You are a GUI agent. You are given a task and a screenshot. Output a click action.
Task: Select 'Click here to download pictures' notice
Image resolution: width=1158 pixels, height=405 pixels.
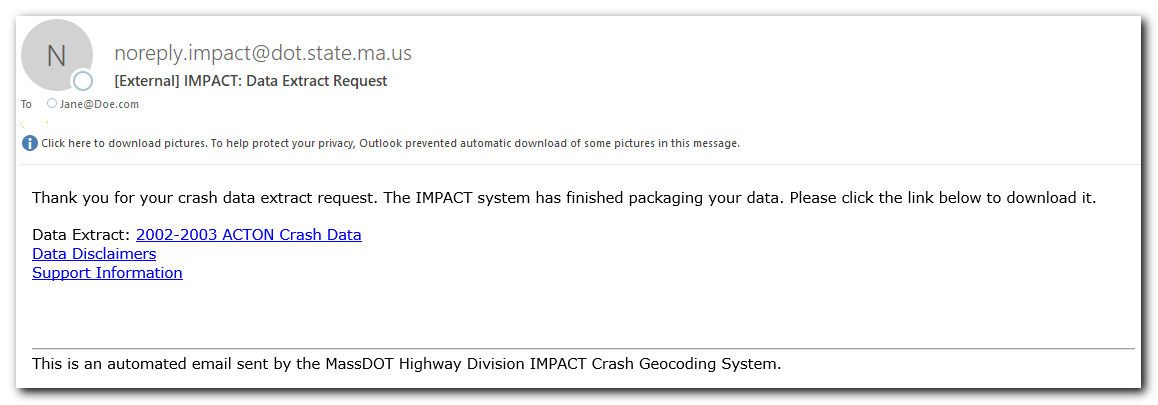[123, 143]
